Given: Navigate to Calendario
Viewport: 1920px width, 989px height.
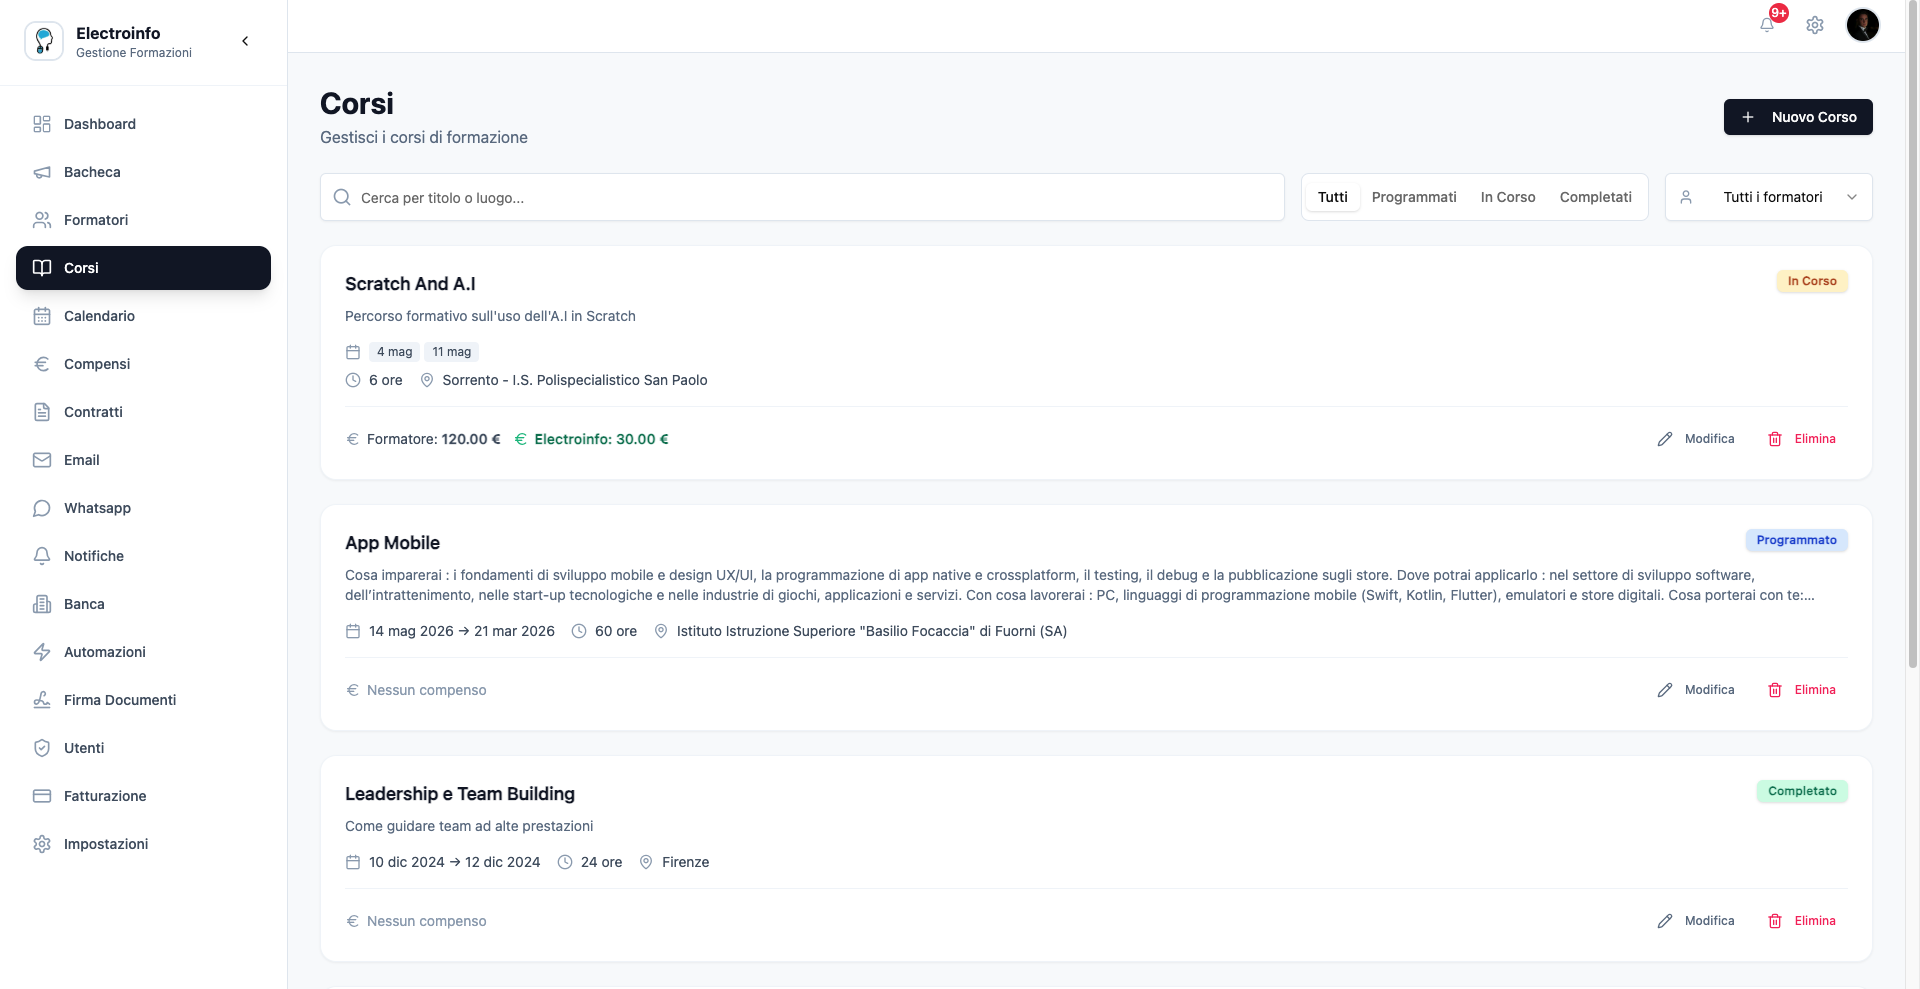Looking at the screenshot, I should click(x=144, y=316).
